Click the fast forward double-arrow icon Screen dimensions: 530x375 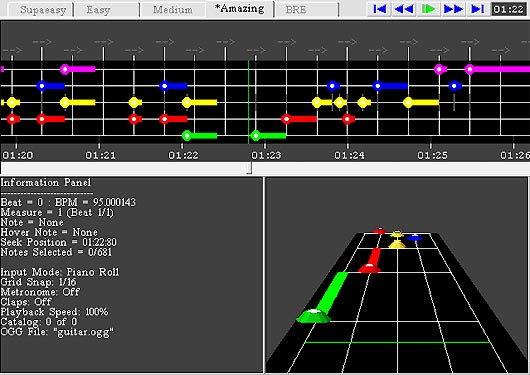click(453, 9)
